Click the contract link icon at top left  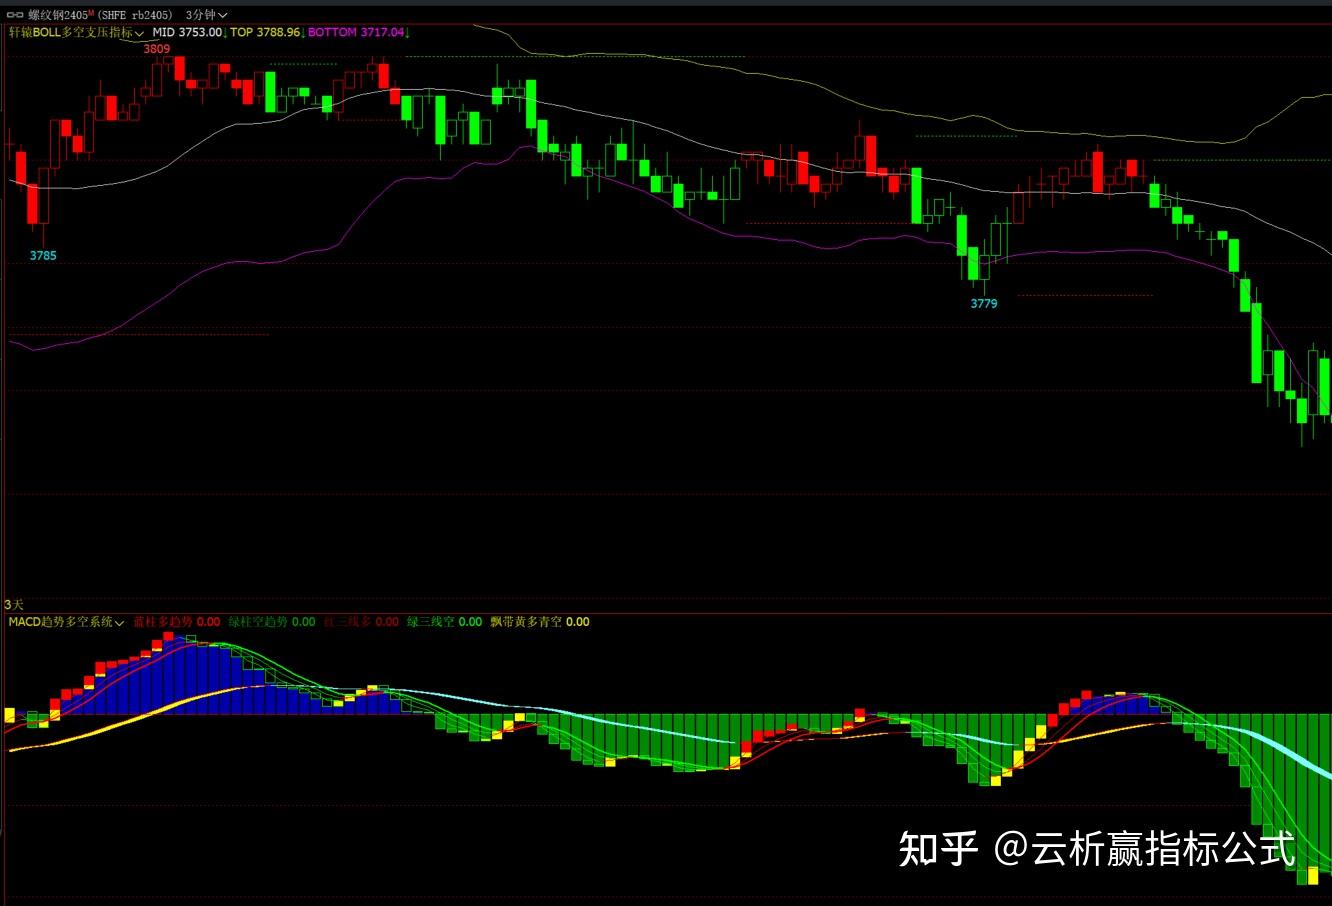tap(13, 15)
